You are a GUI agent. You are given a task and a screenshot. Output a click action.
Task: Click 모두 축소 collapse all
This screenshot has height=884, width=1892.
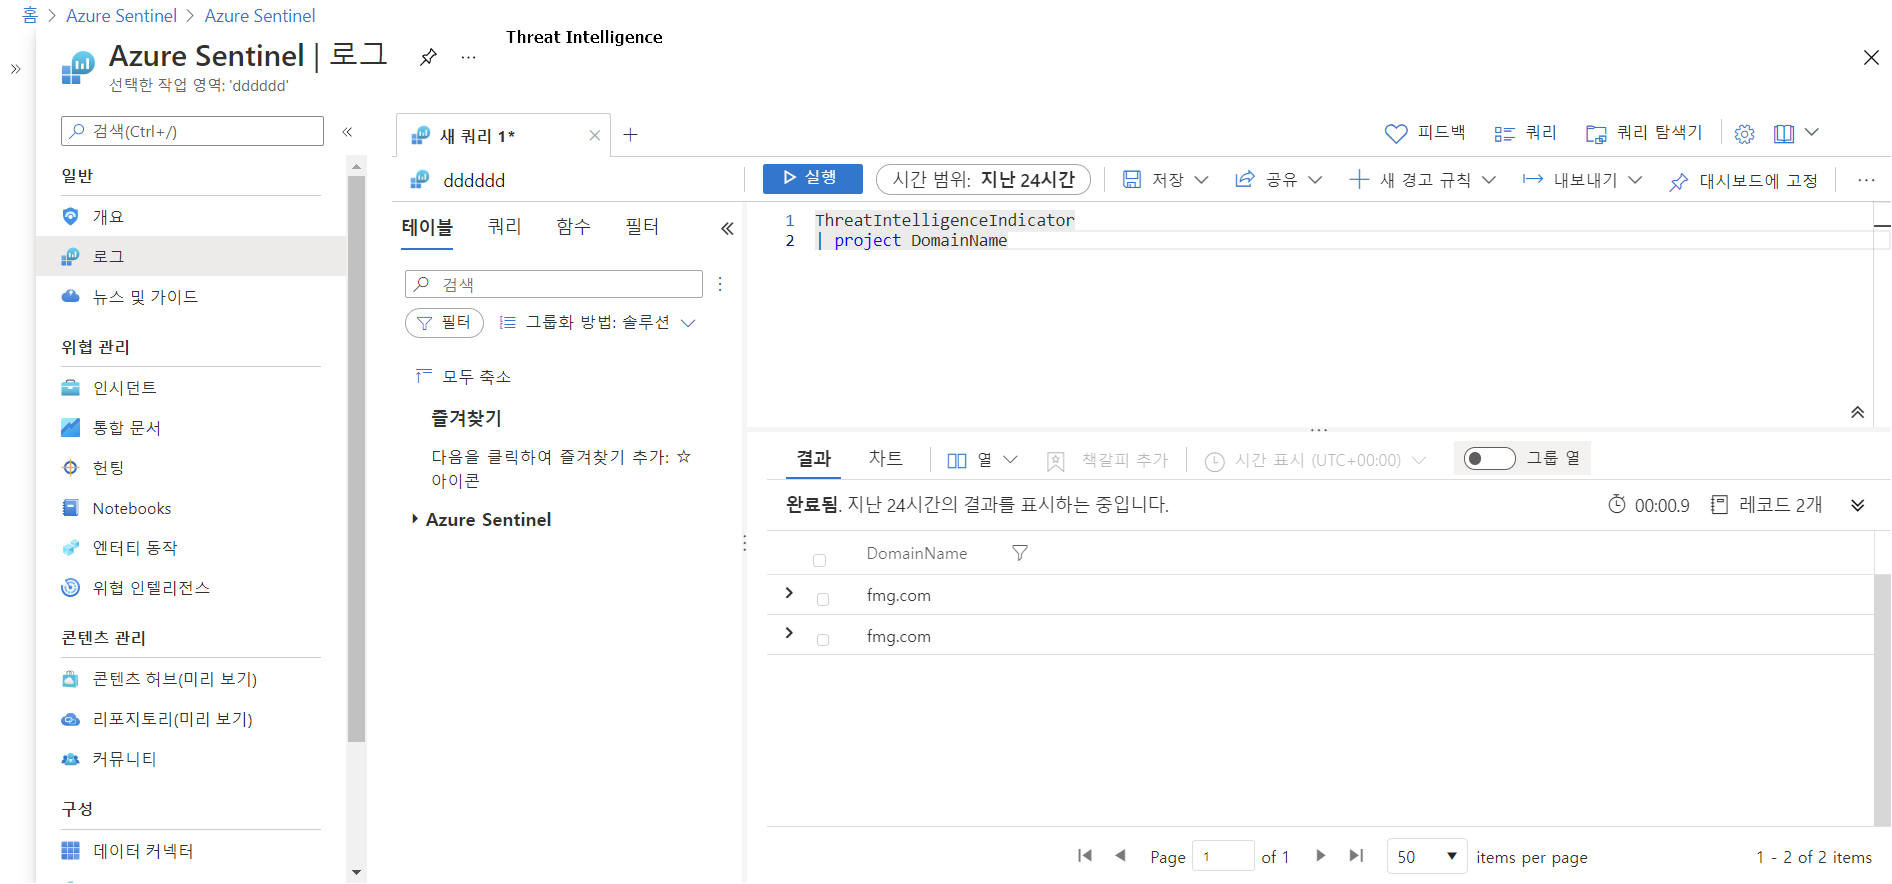pyautogui.click(x=463, y=376)
